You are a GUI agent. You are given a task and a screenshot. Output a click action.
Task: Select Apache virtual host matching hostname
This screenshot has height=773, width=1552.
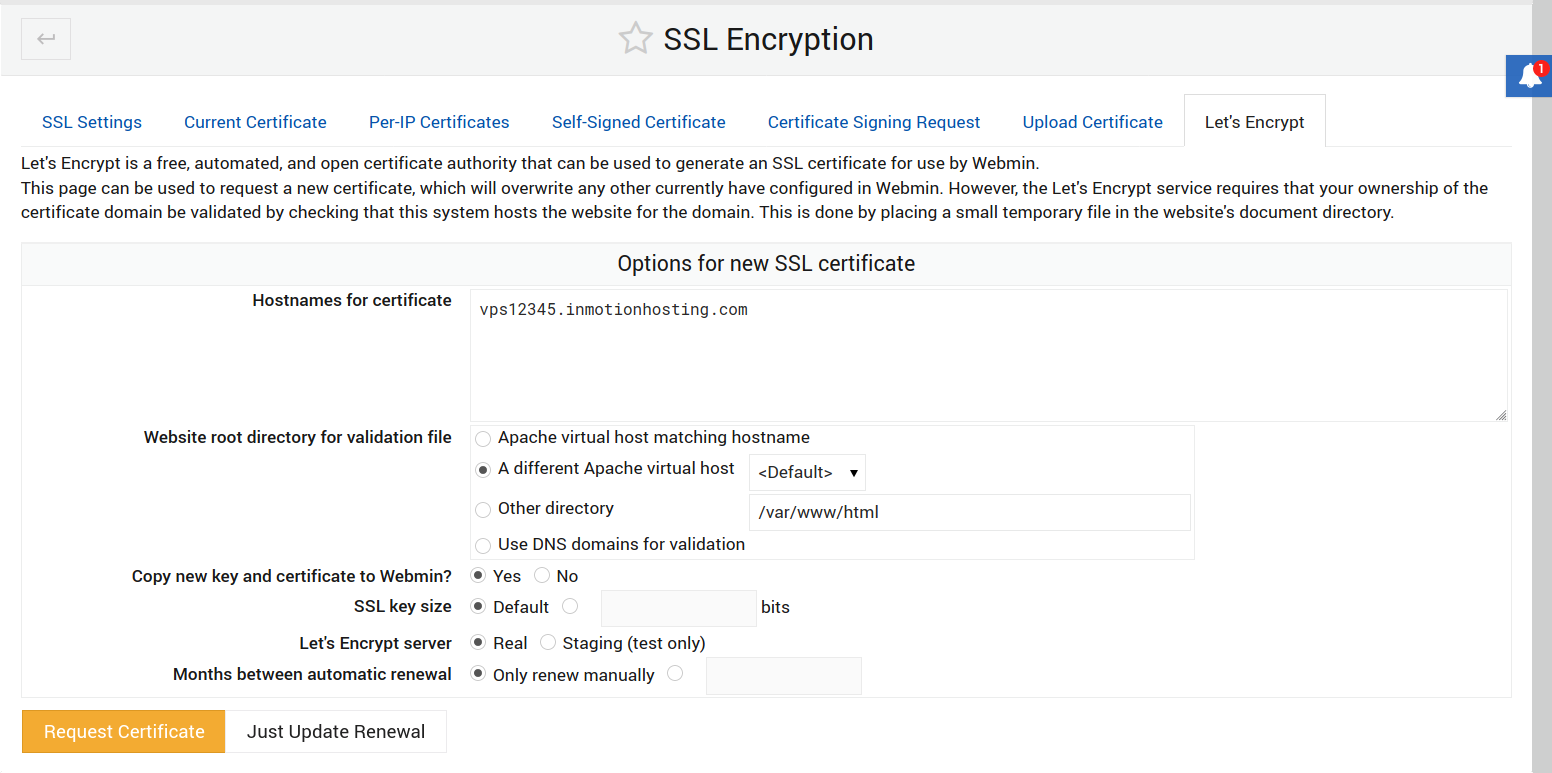coord(483,438)
